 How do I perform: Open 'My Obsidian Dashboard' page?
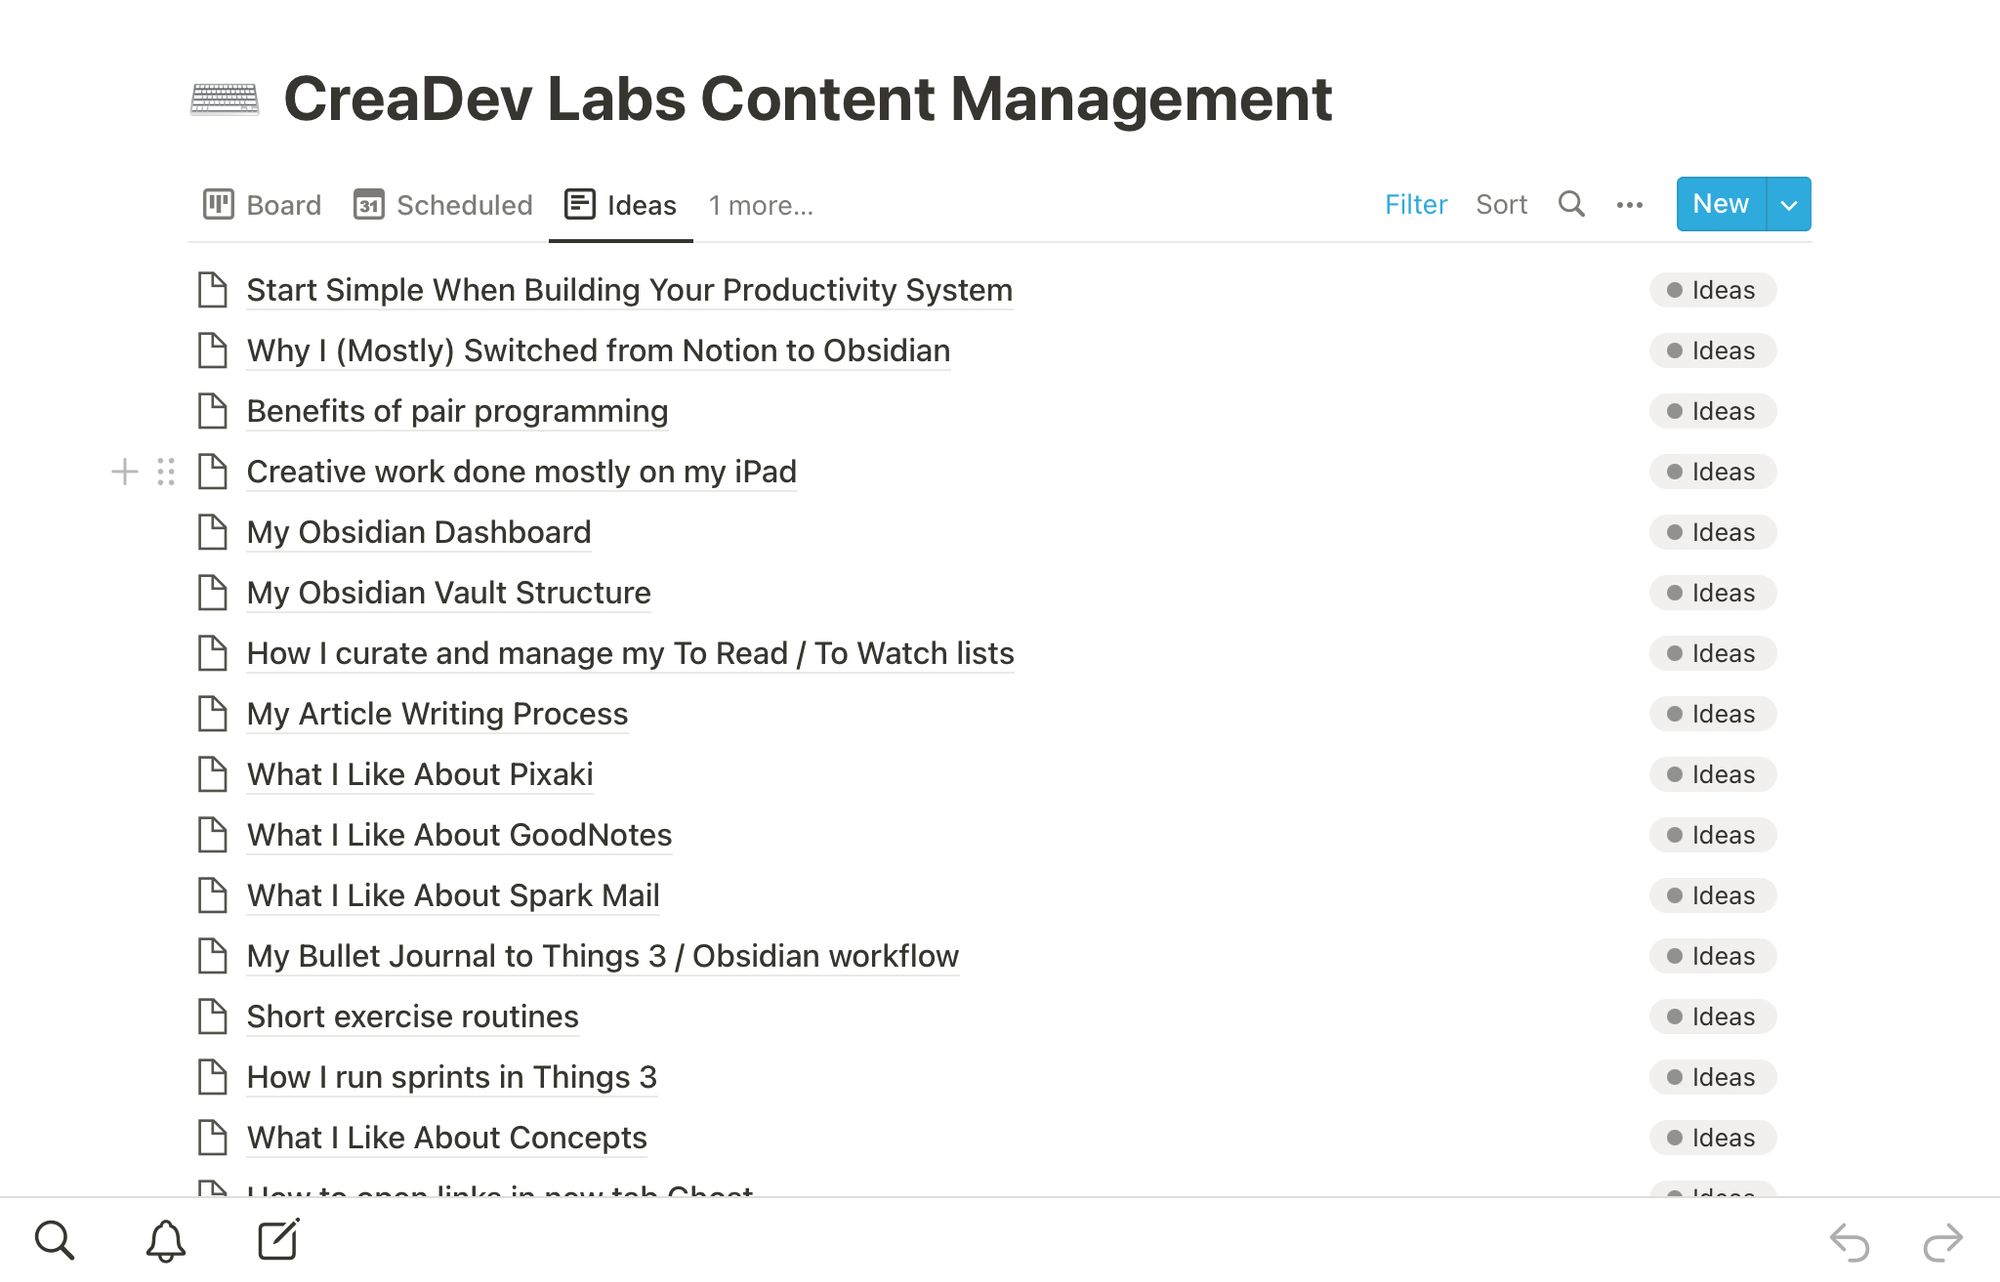419,532
